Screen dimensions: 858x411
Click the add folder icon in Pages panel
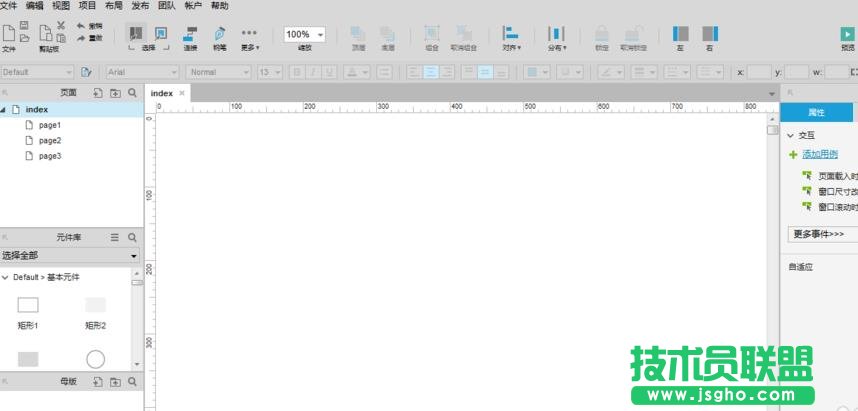pos(115,92)
